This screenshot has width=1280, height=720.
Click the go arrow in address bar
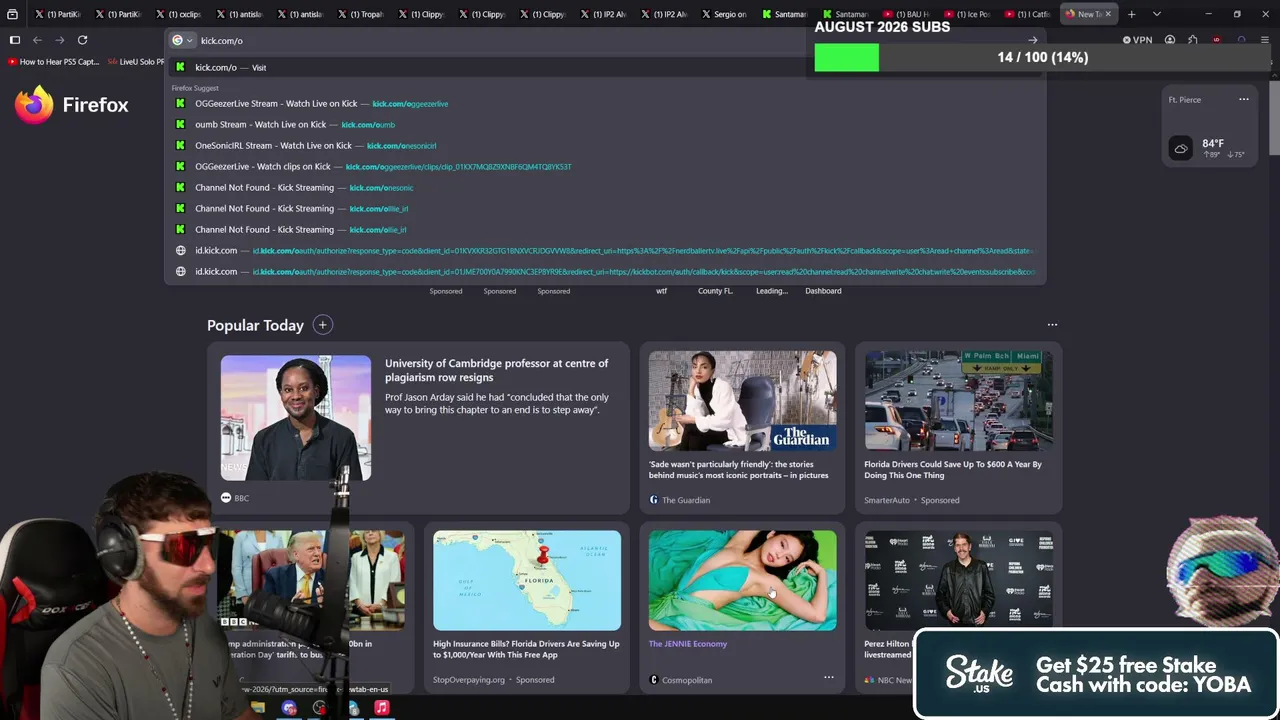(1032, 41)
